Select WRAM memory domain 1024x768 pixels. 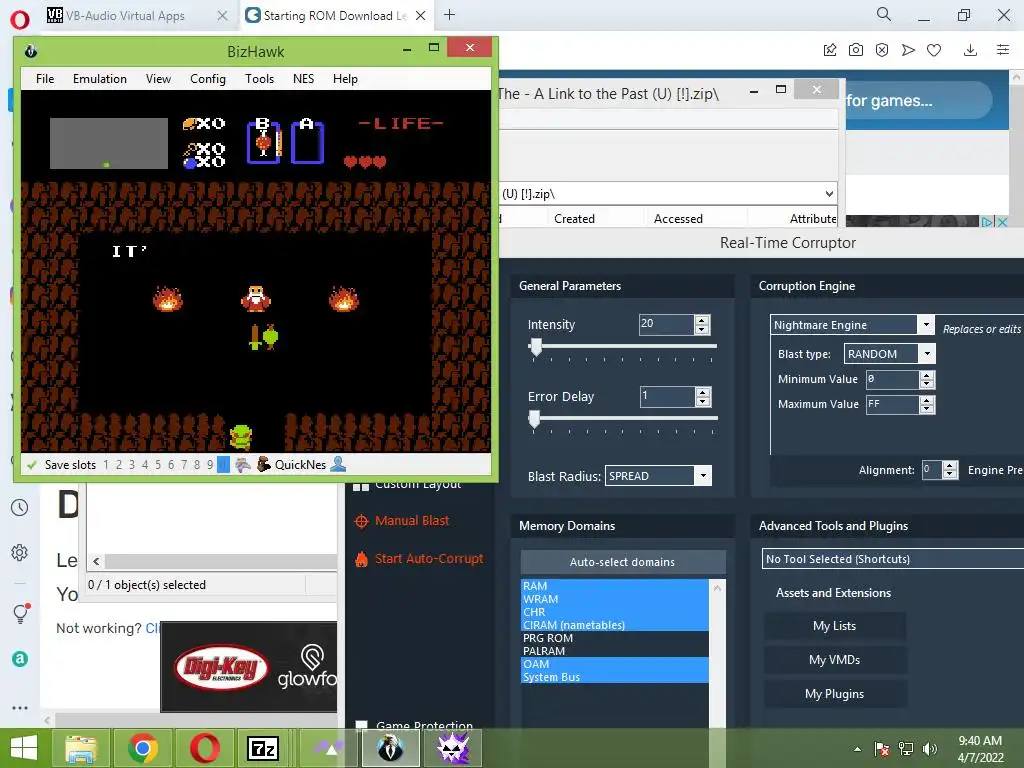615,599
